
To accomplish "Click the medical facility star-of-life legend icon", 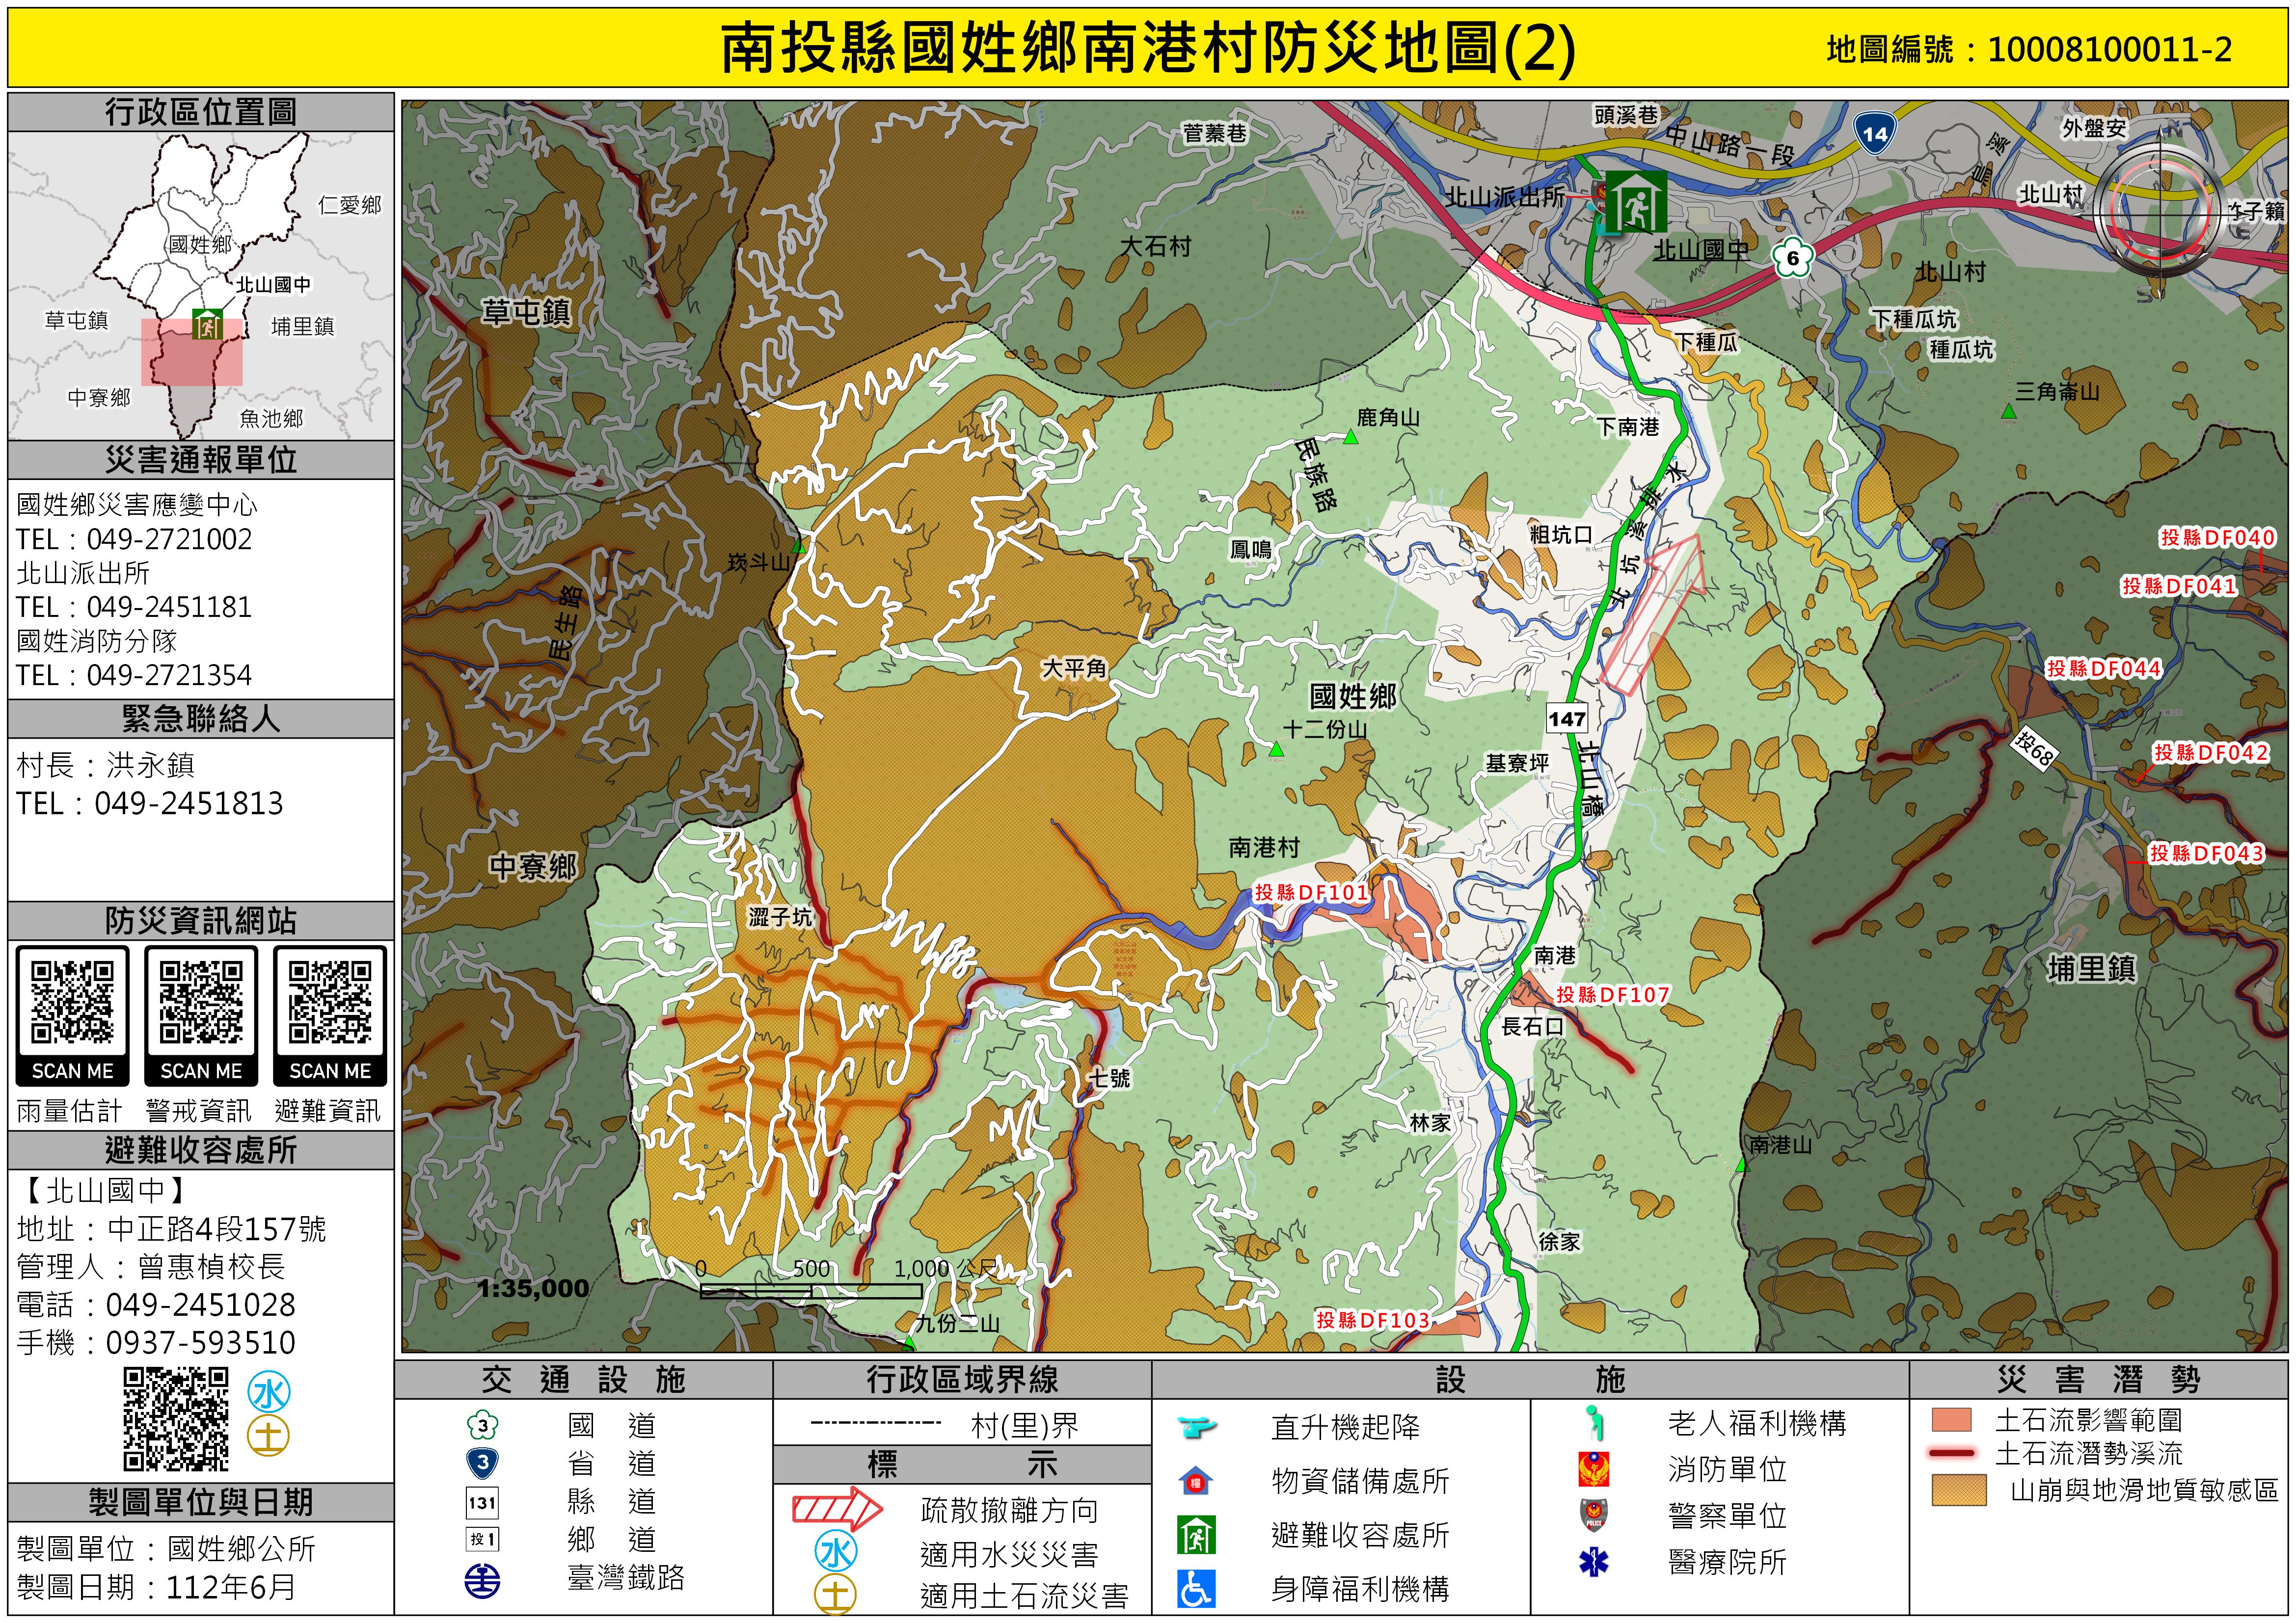I will (x=1593, y=1562).
